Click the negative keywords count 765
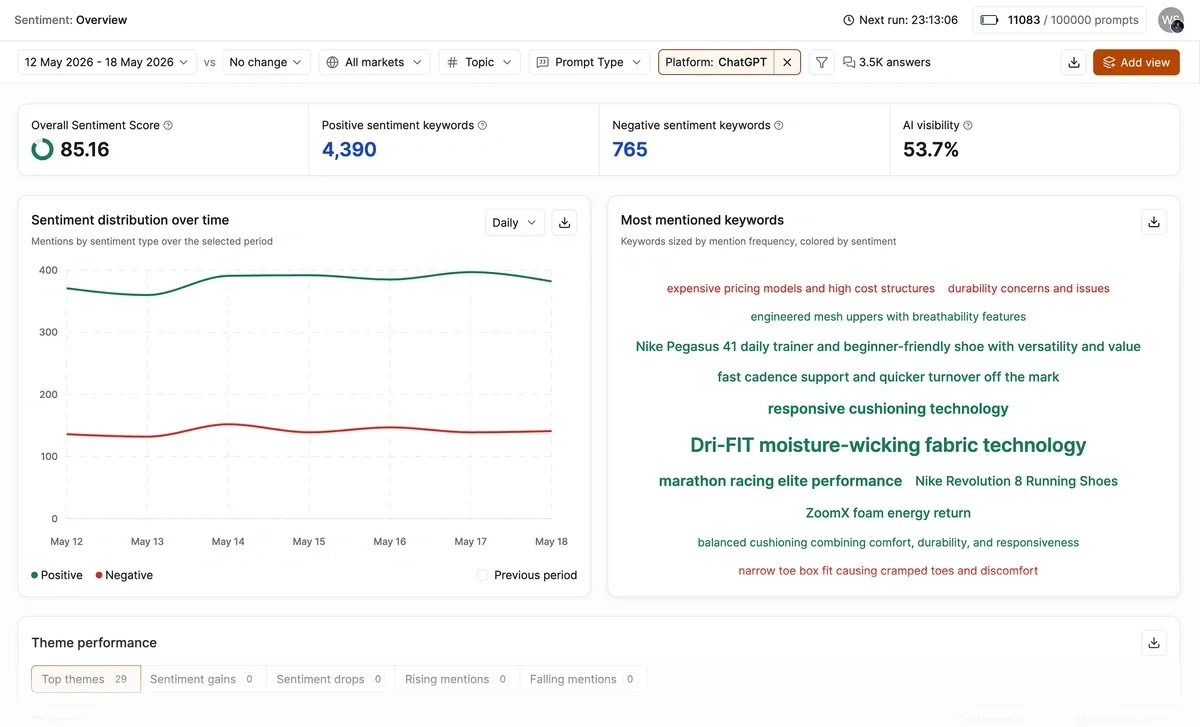 coord(630,150)
